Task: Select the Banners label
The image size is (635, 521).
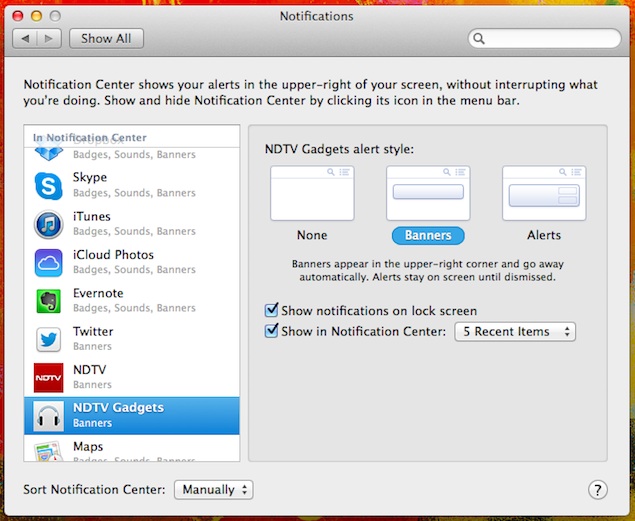Action: point(428,235)
